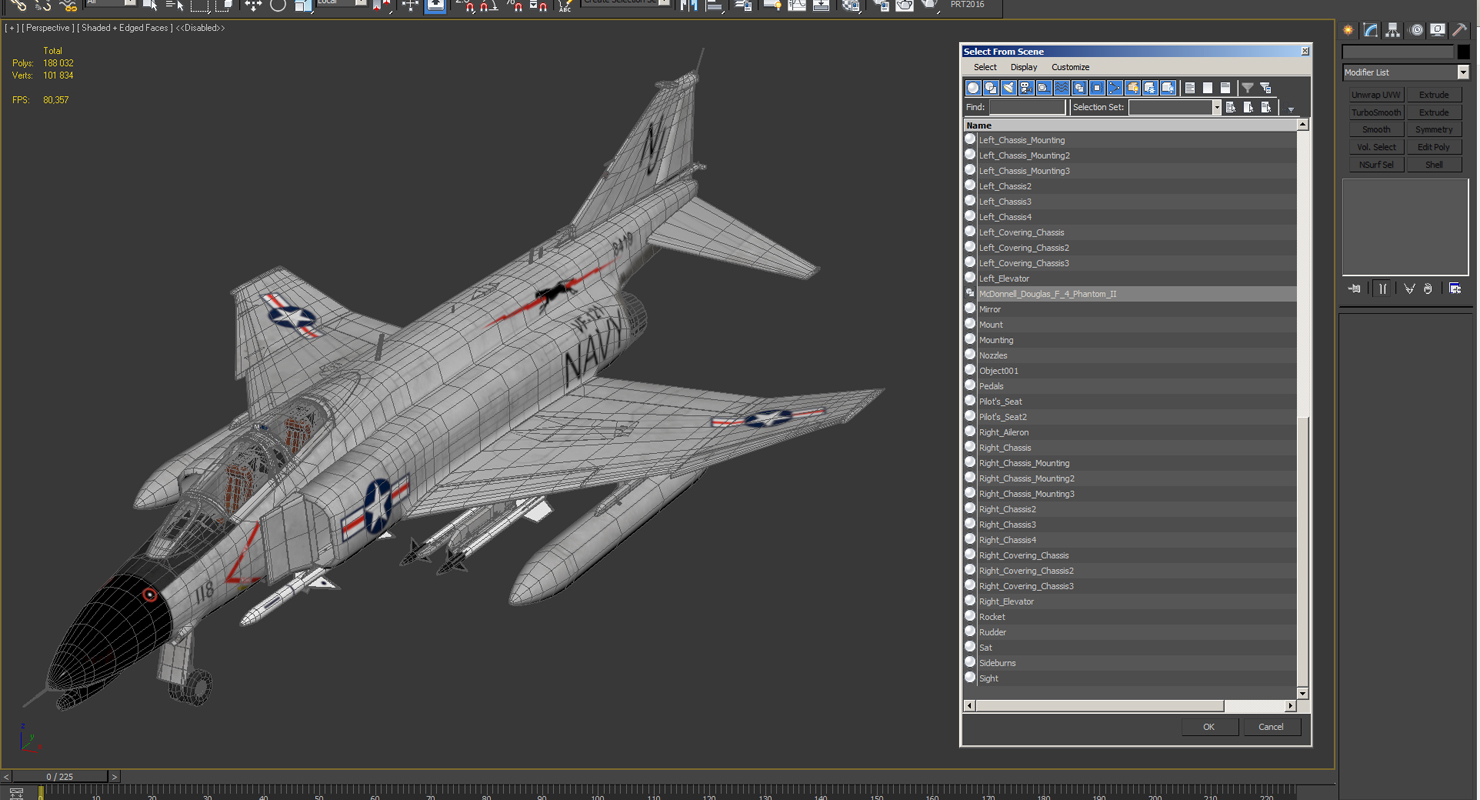Toggle Display Shapes filter button
Image resolution: width=1480 pixels, height=800 pixels.
click(991, 88)
